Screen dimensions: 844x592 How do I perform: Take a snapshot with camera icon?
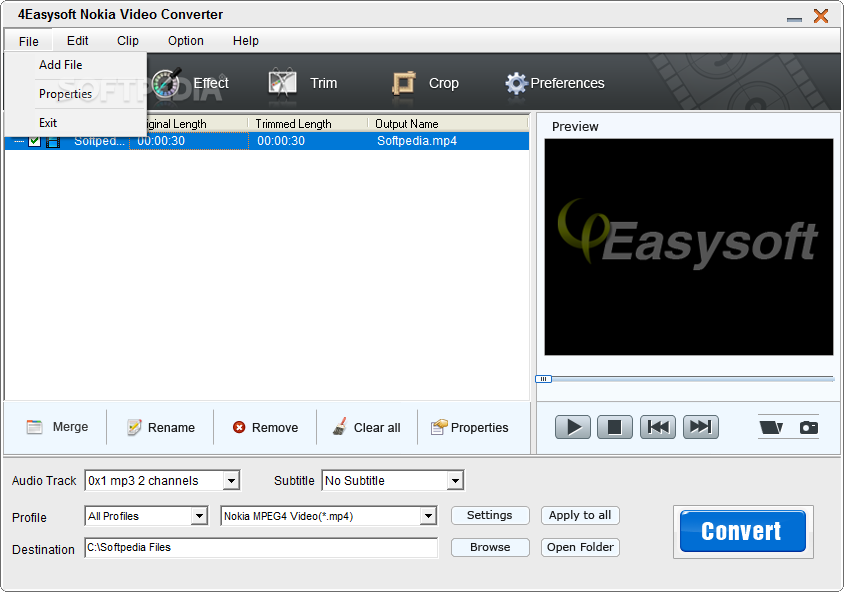tap(808, 427)
